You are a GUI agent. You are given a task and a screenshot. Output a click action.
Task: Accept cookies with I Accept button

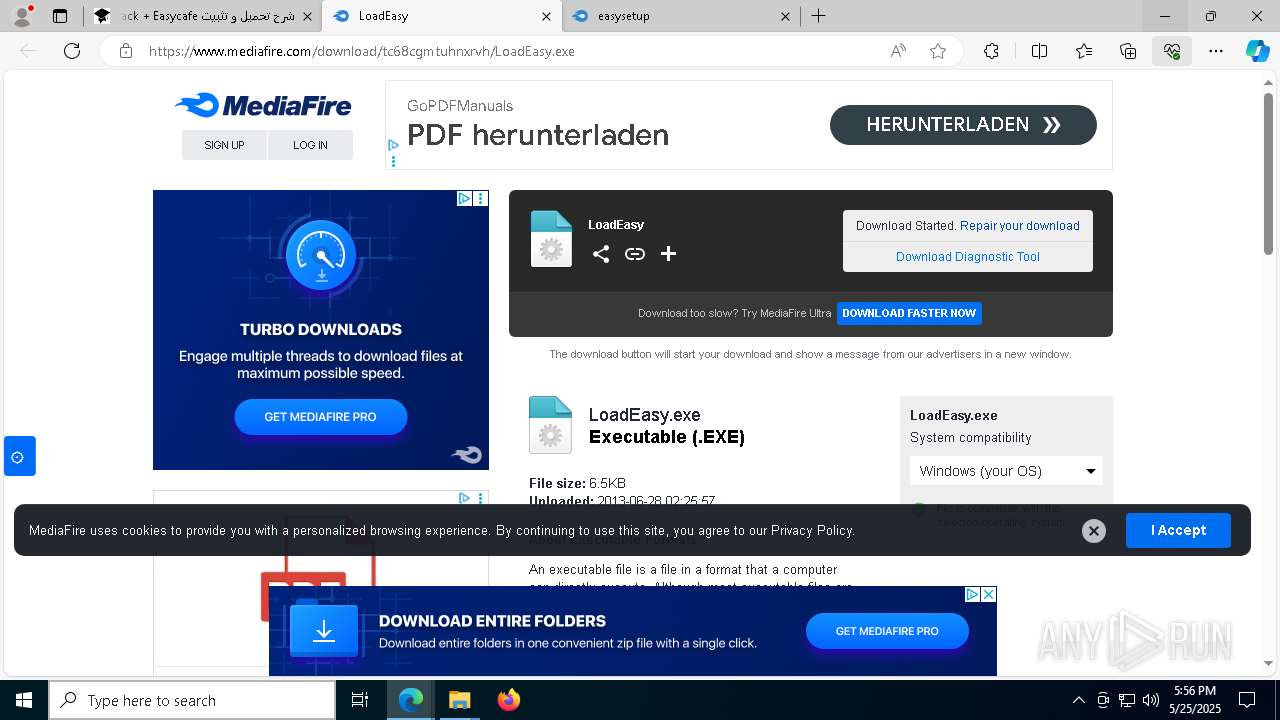(x=1178, y=530)
